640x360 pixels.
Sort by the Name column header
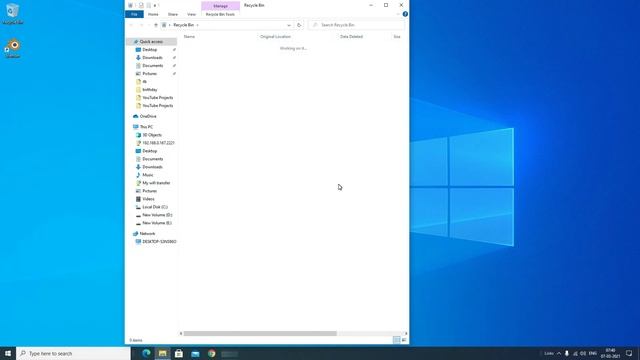point(189,37)
